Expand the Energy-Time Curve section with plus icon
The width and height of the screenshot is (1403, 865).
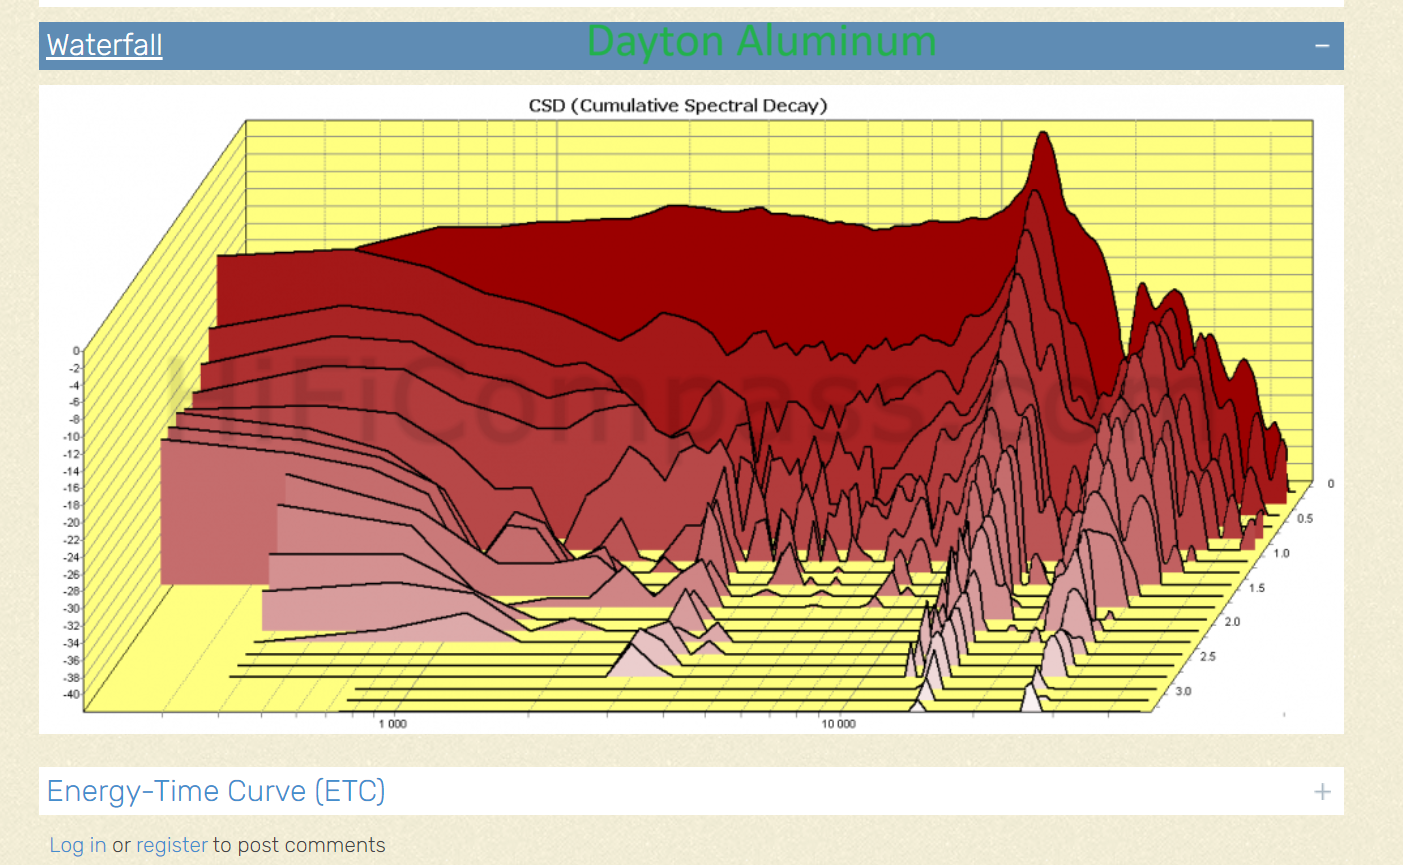tap(1322, 792)
